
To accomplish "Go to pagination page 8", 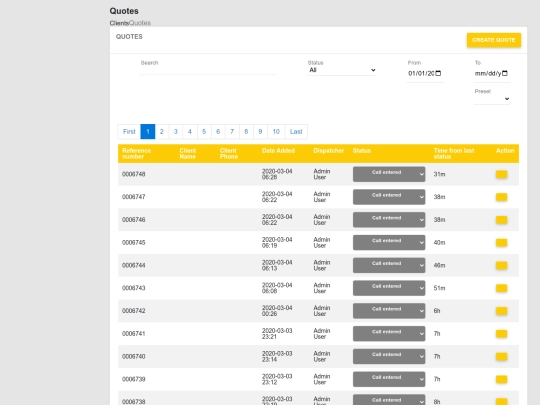I will (246, 132).
